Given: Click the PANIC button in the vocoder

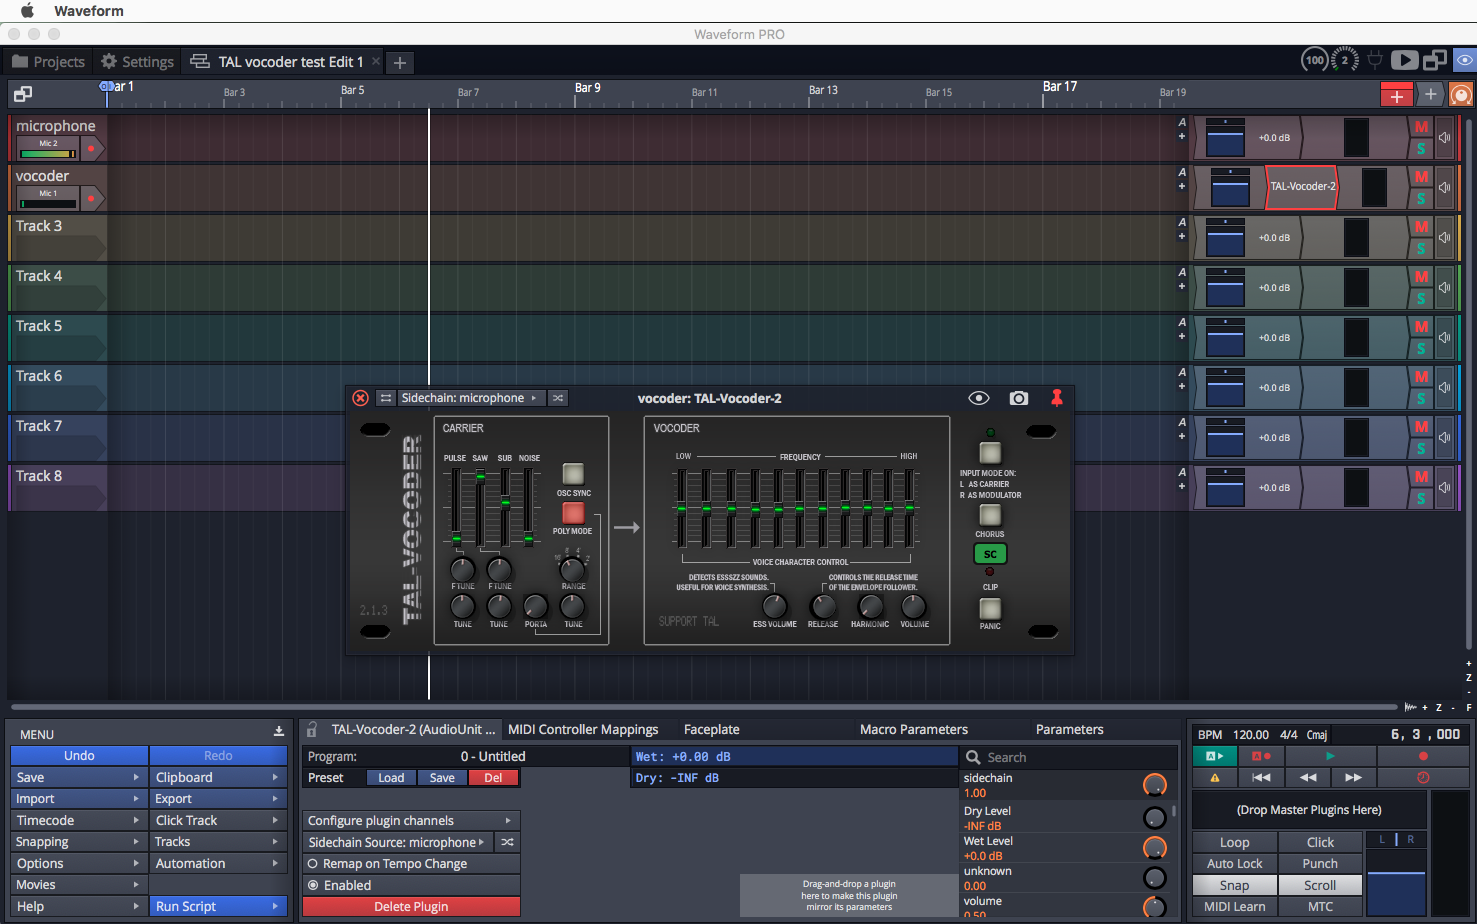Looking at the screenshot, I should (990, 609).
